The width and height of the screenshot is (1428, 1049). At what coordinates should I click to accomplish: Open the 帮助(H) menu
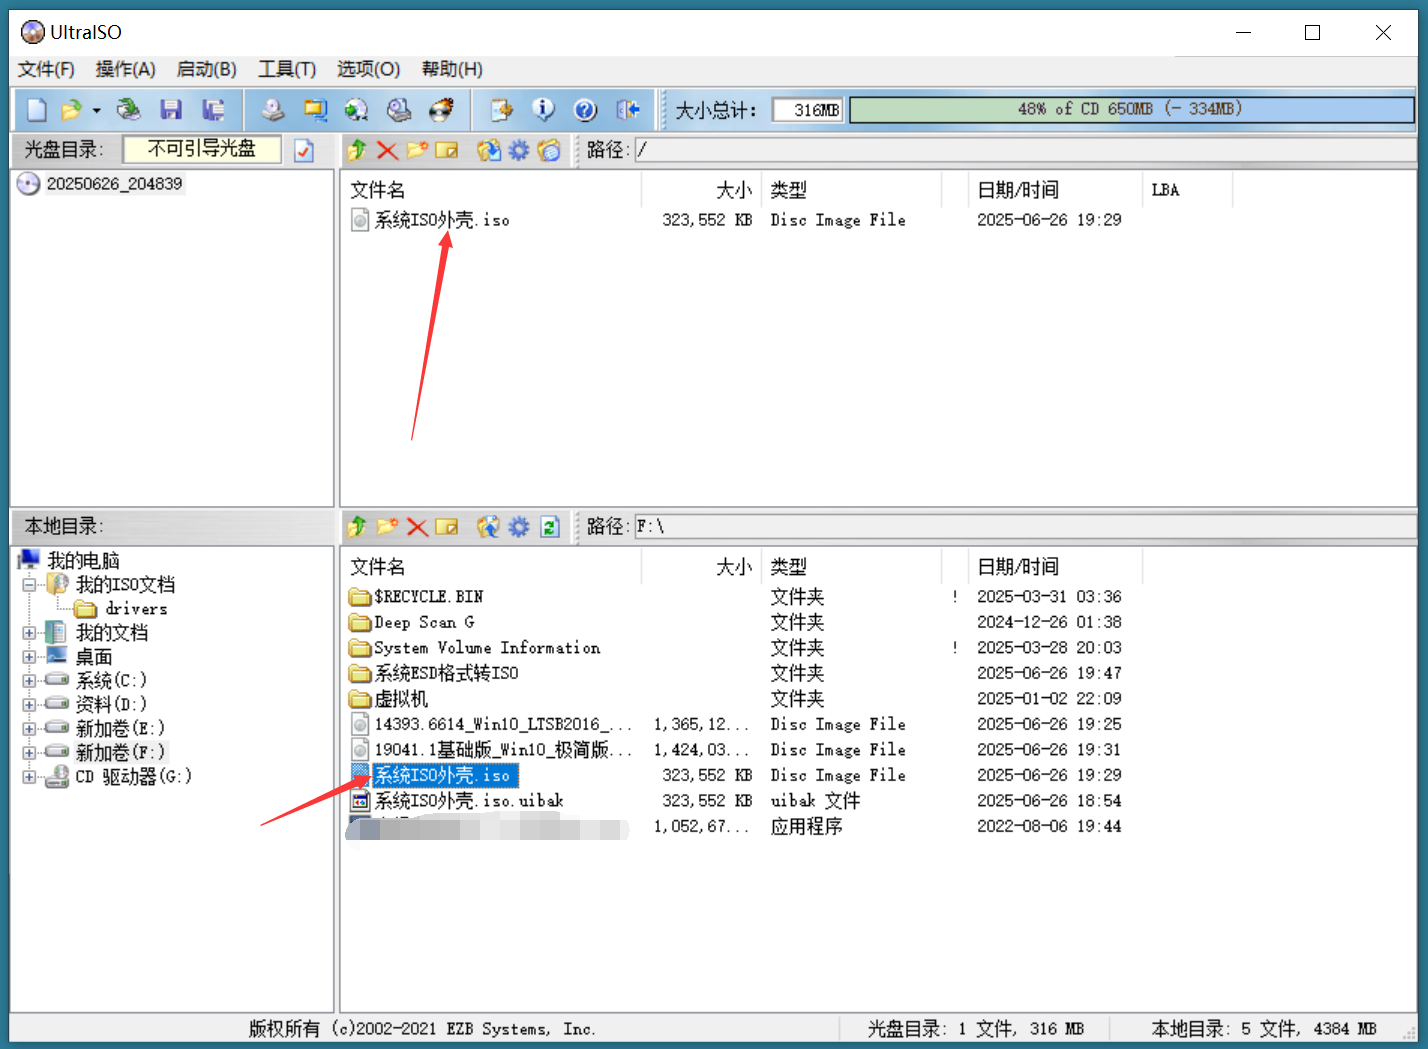(x=452, y=69)
